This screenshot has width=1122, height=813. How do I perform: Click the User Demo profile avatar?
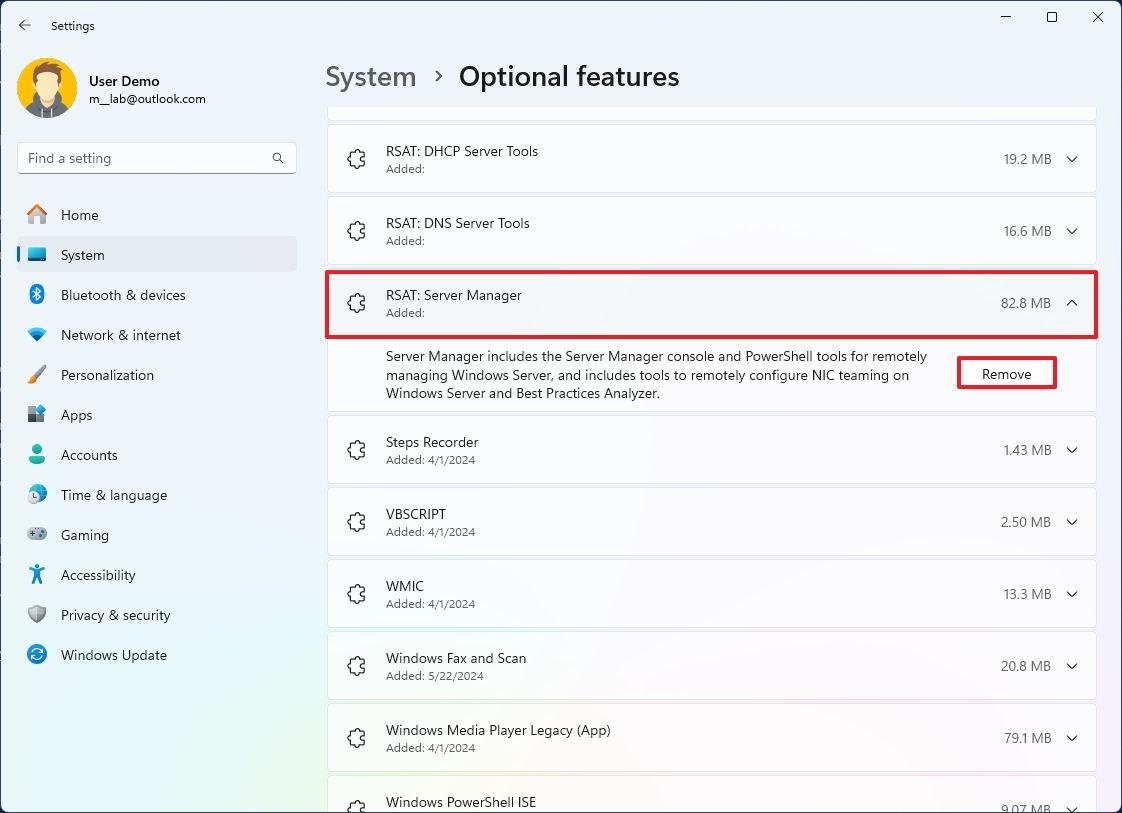tap(47, 88)
